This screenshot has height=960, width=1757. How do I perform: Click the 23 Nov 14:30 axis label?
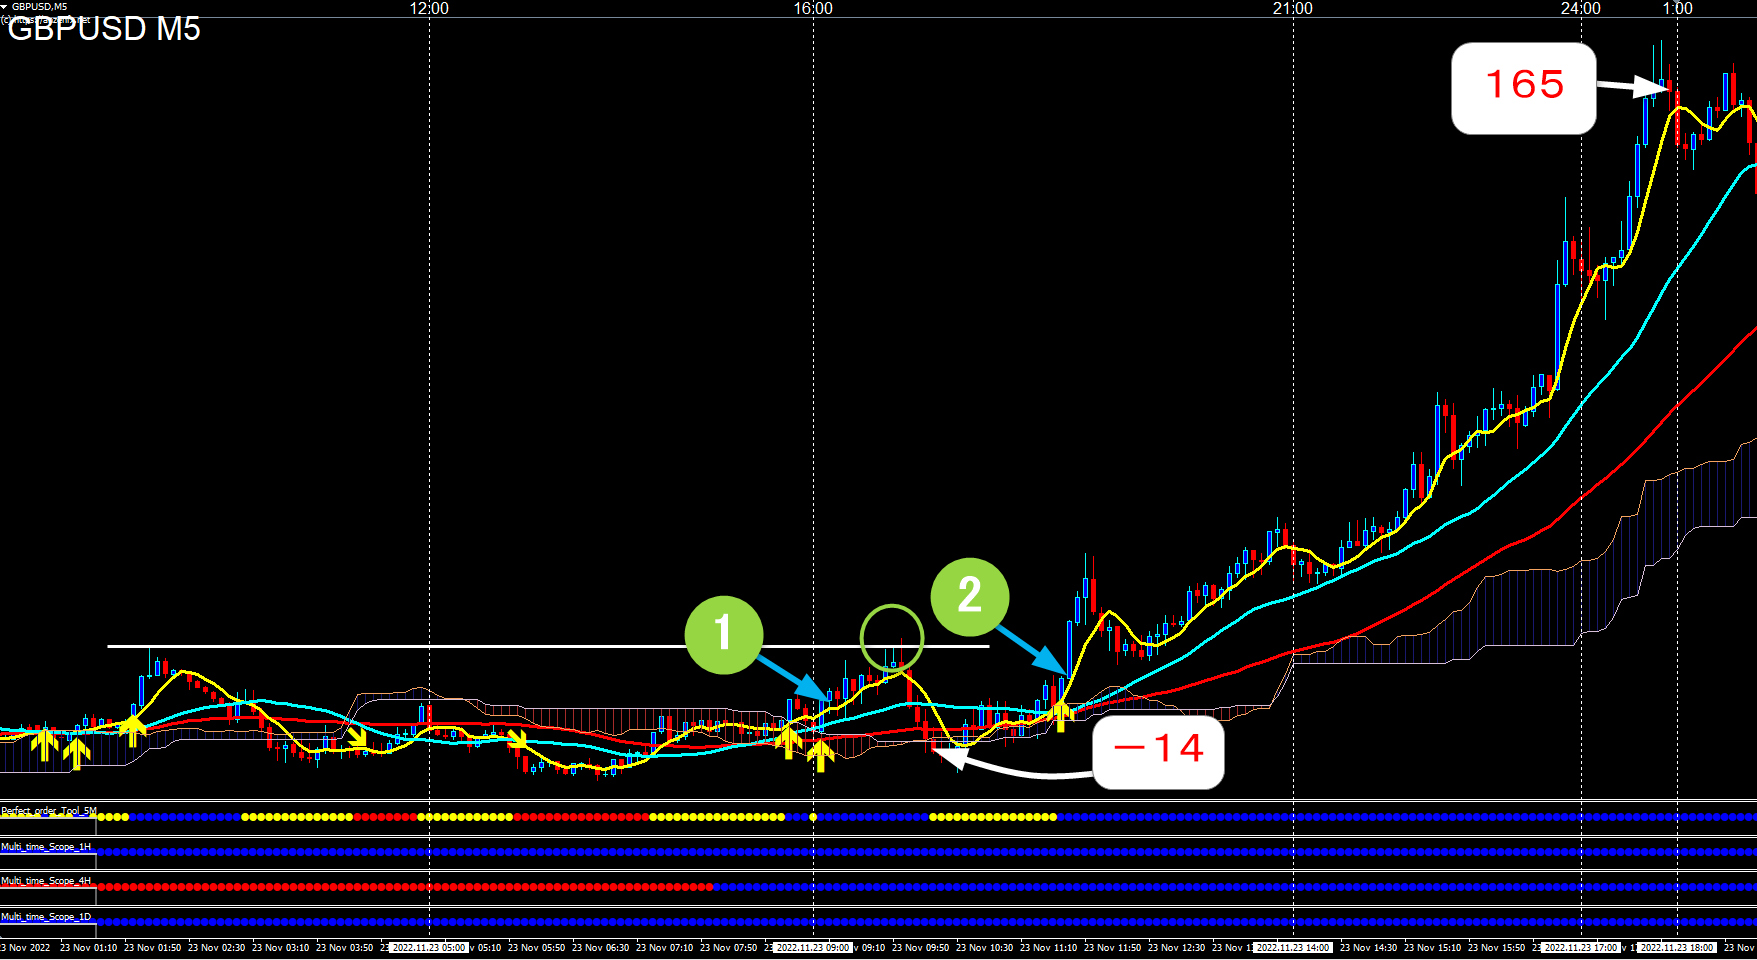(1368, 947)
